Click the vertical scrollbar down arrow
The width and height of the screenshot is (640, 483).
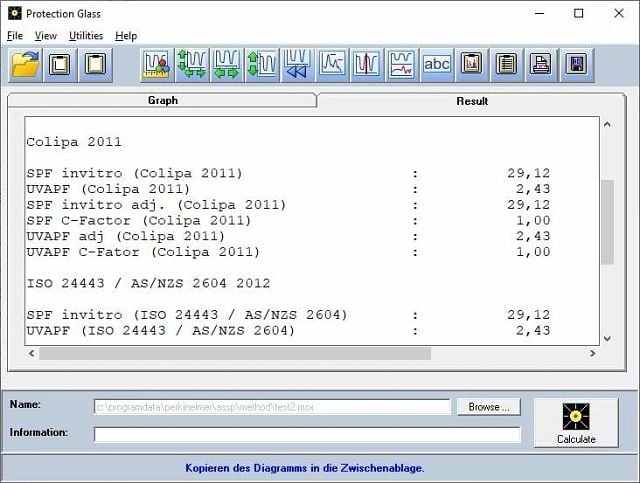click(607, 338)
